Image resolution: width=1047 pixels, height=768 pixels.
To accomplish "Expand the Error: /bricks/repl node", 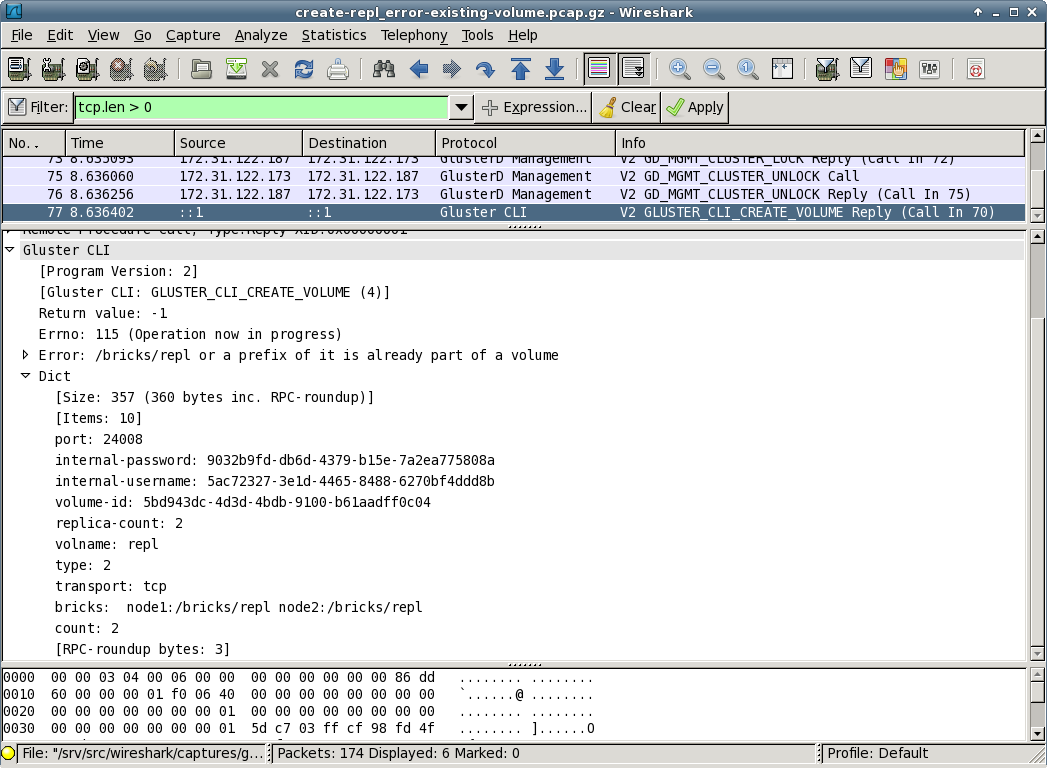I will [25, 355].
